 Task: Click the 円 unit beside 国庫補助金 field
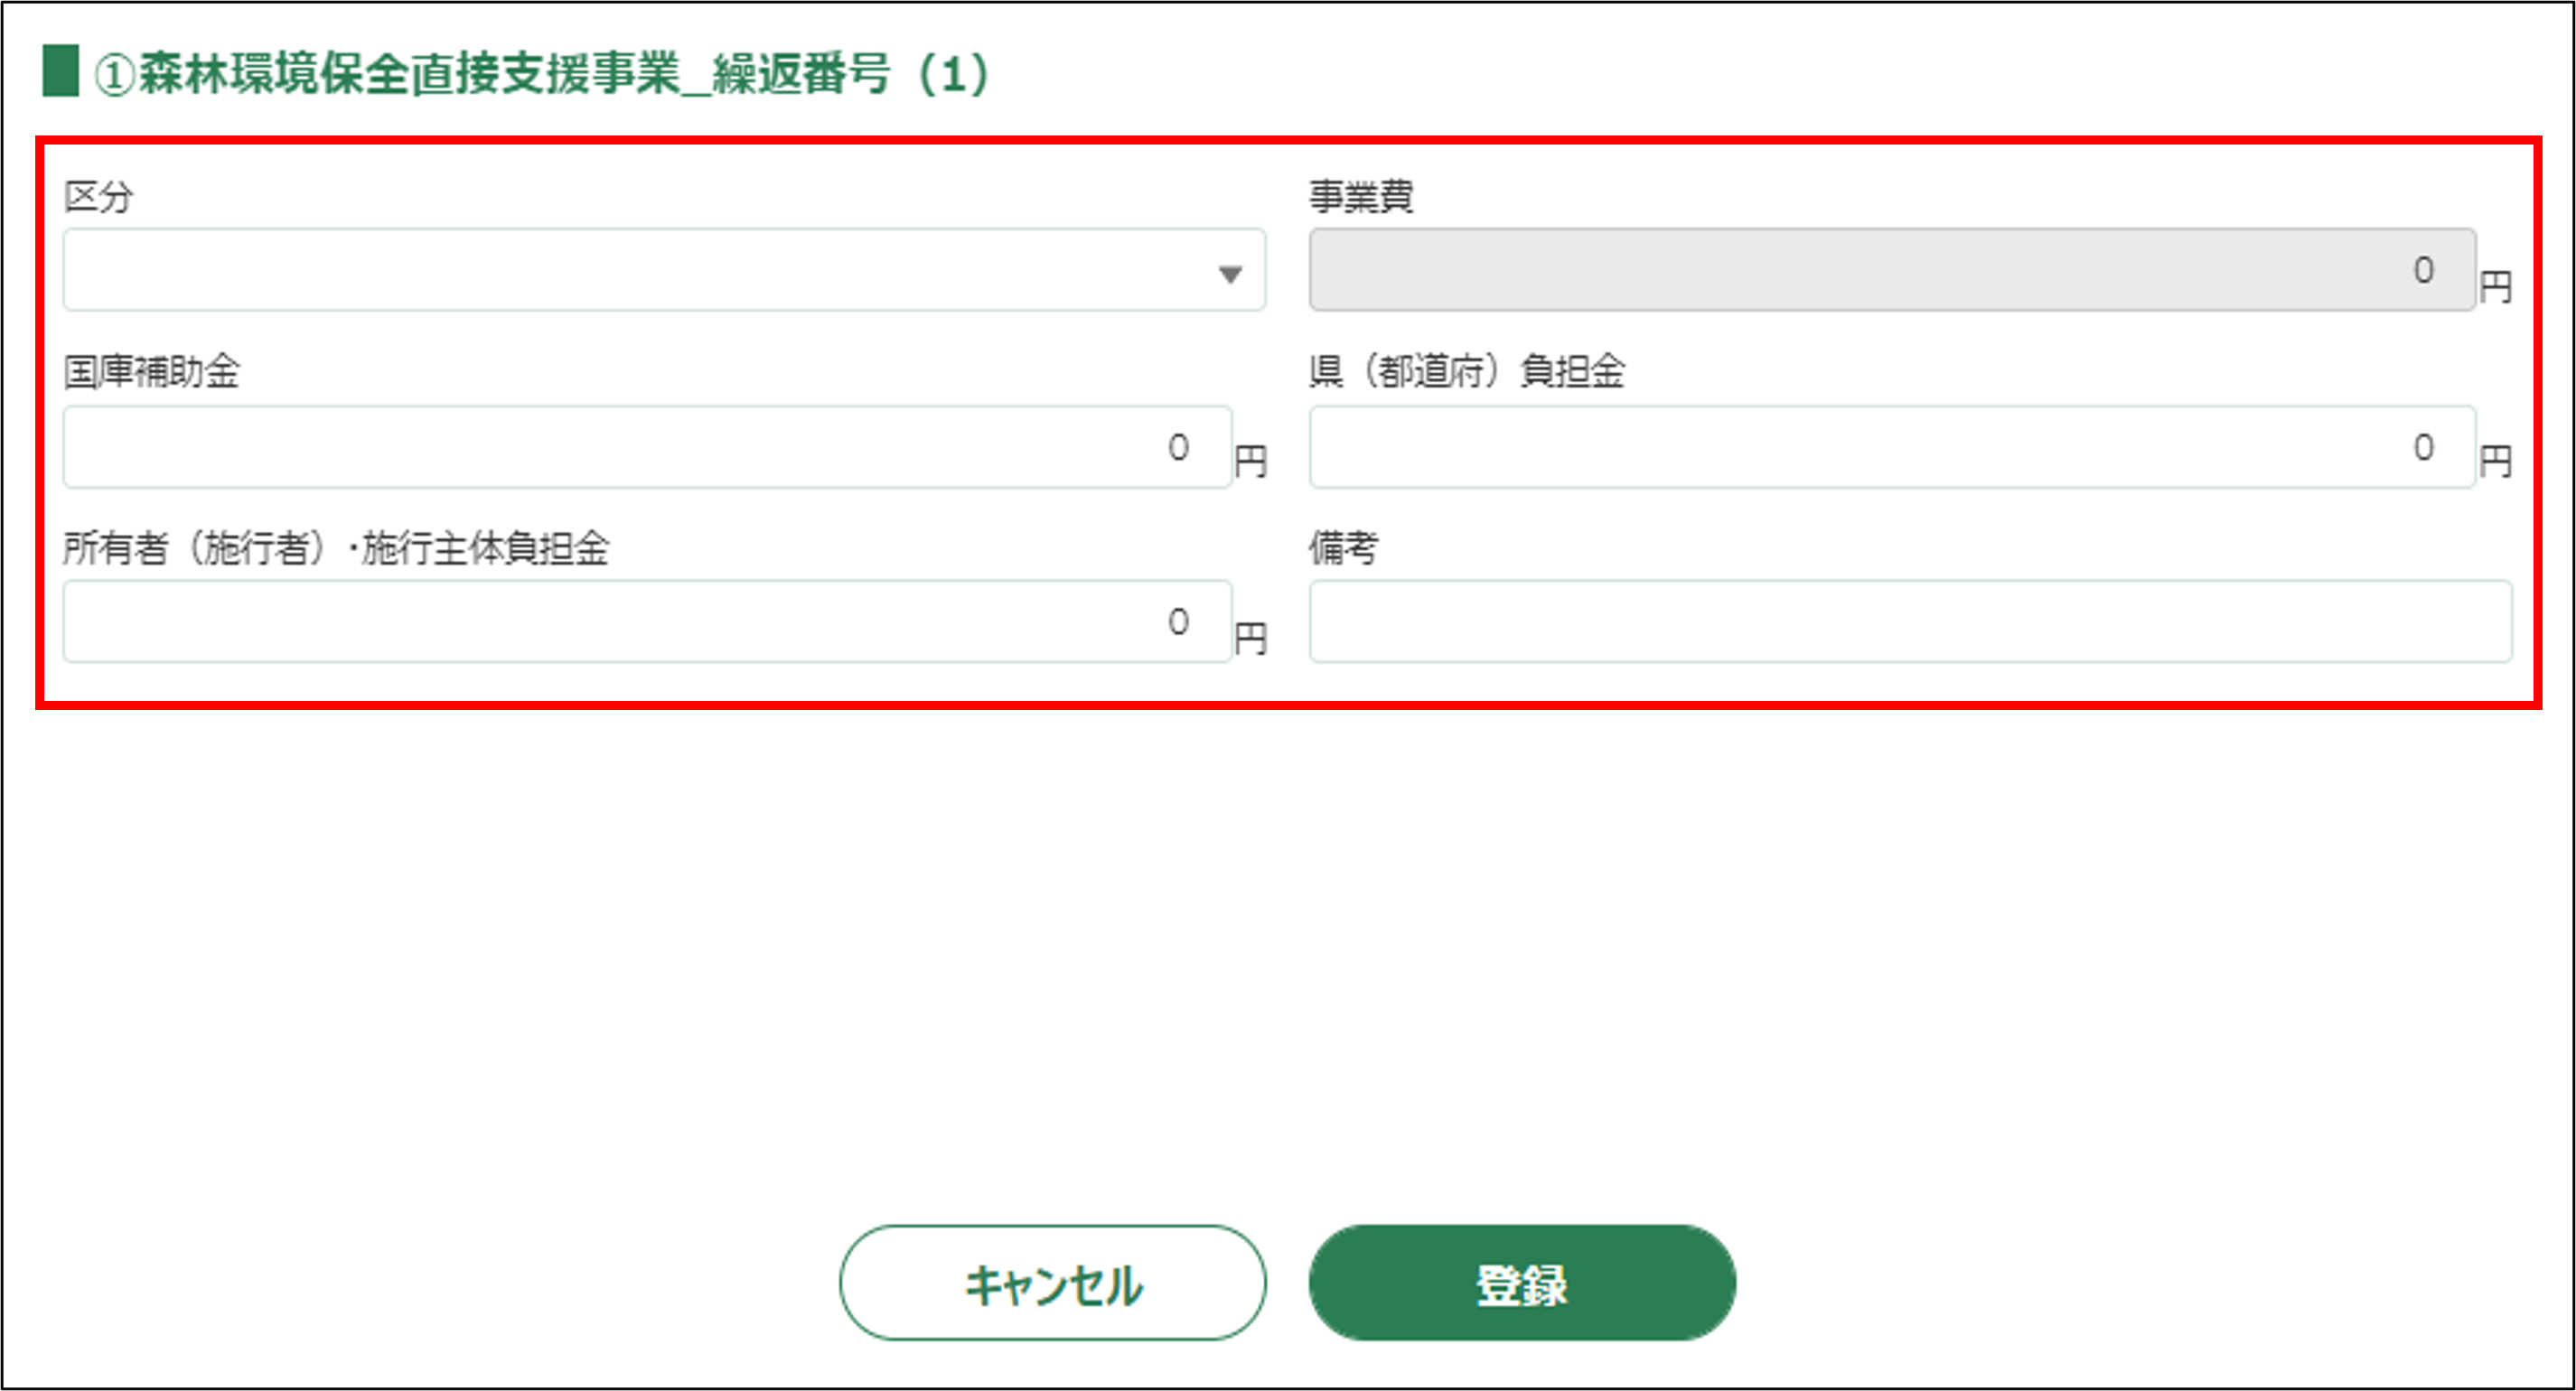pos(1250,461)
